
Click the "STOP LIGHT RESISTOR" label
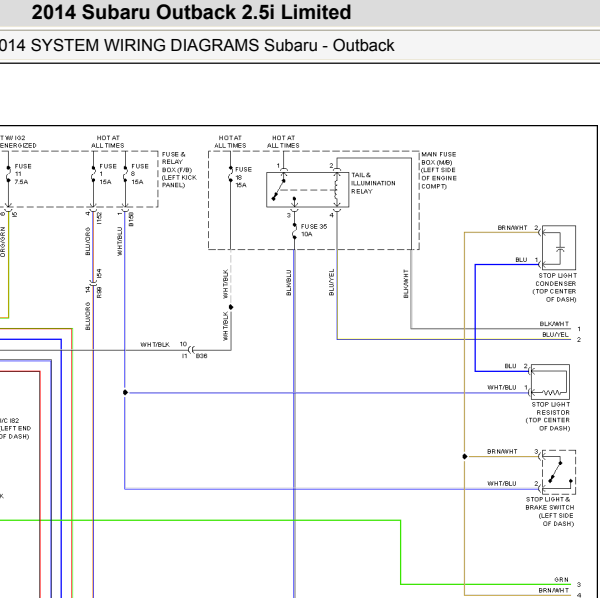pyautogui.click(x=551, y=408)
